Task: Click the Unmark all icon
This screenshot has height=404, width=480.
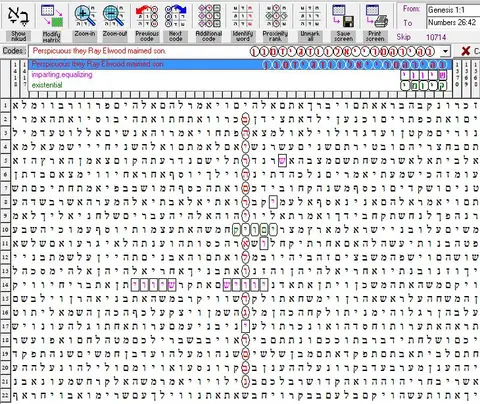Action: pos(310,16)
